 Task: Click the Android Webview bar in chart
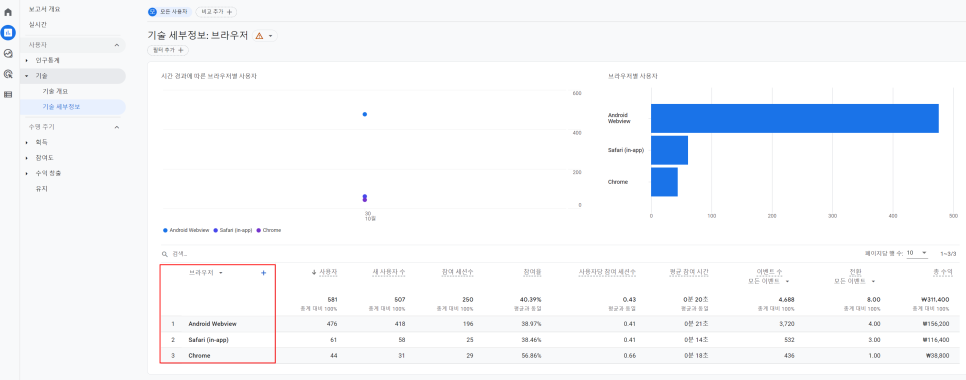[795, 118]
